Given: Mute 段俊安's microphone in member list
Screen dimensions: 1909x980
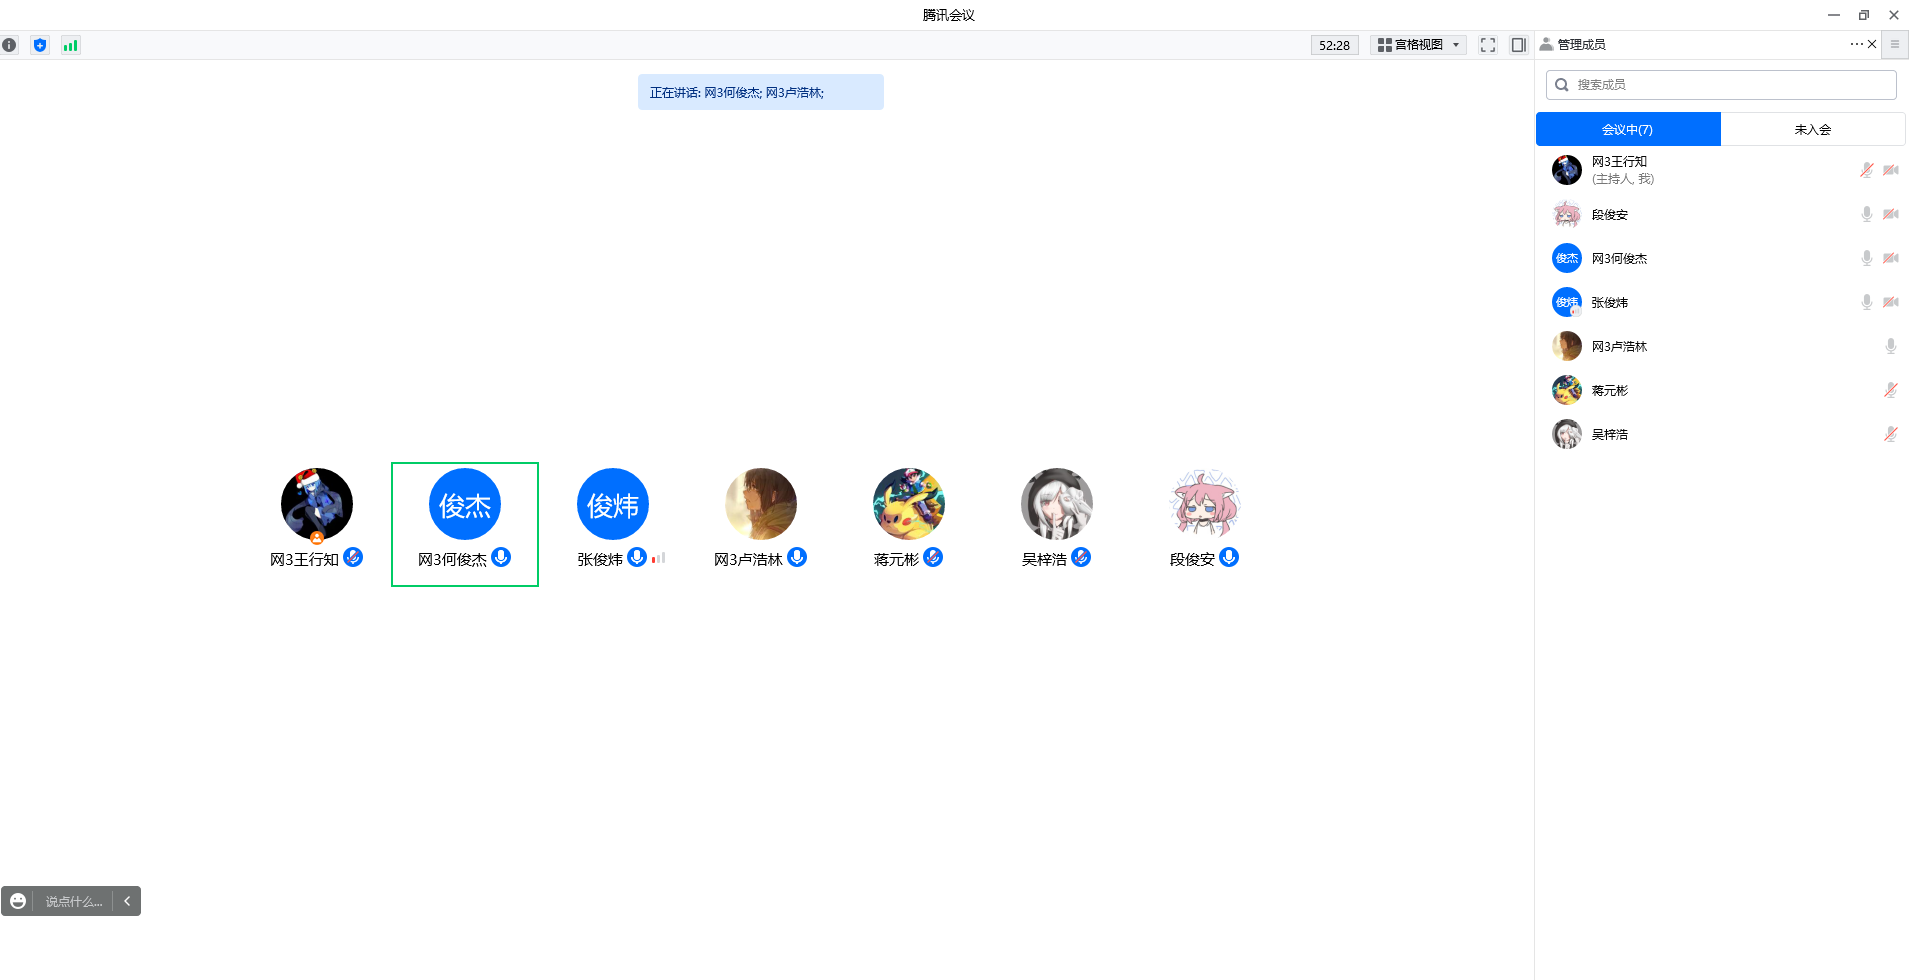Looking at the screenshot, I should coord(1866,214).
